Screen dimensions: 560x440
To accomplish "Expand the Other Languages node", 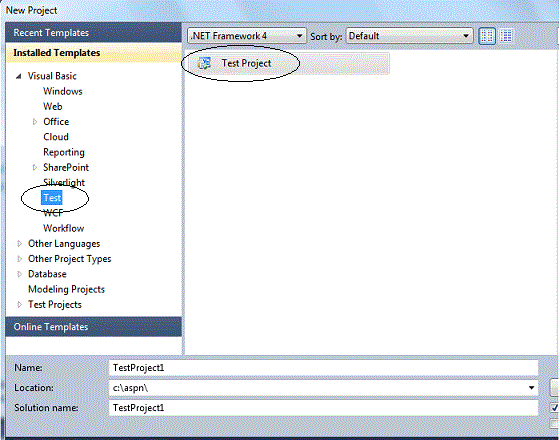I will pyautogui.click(x=20, y=244).
